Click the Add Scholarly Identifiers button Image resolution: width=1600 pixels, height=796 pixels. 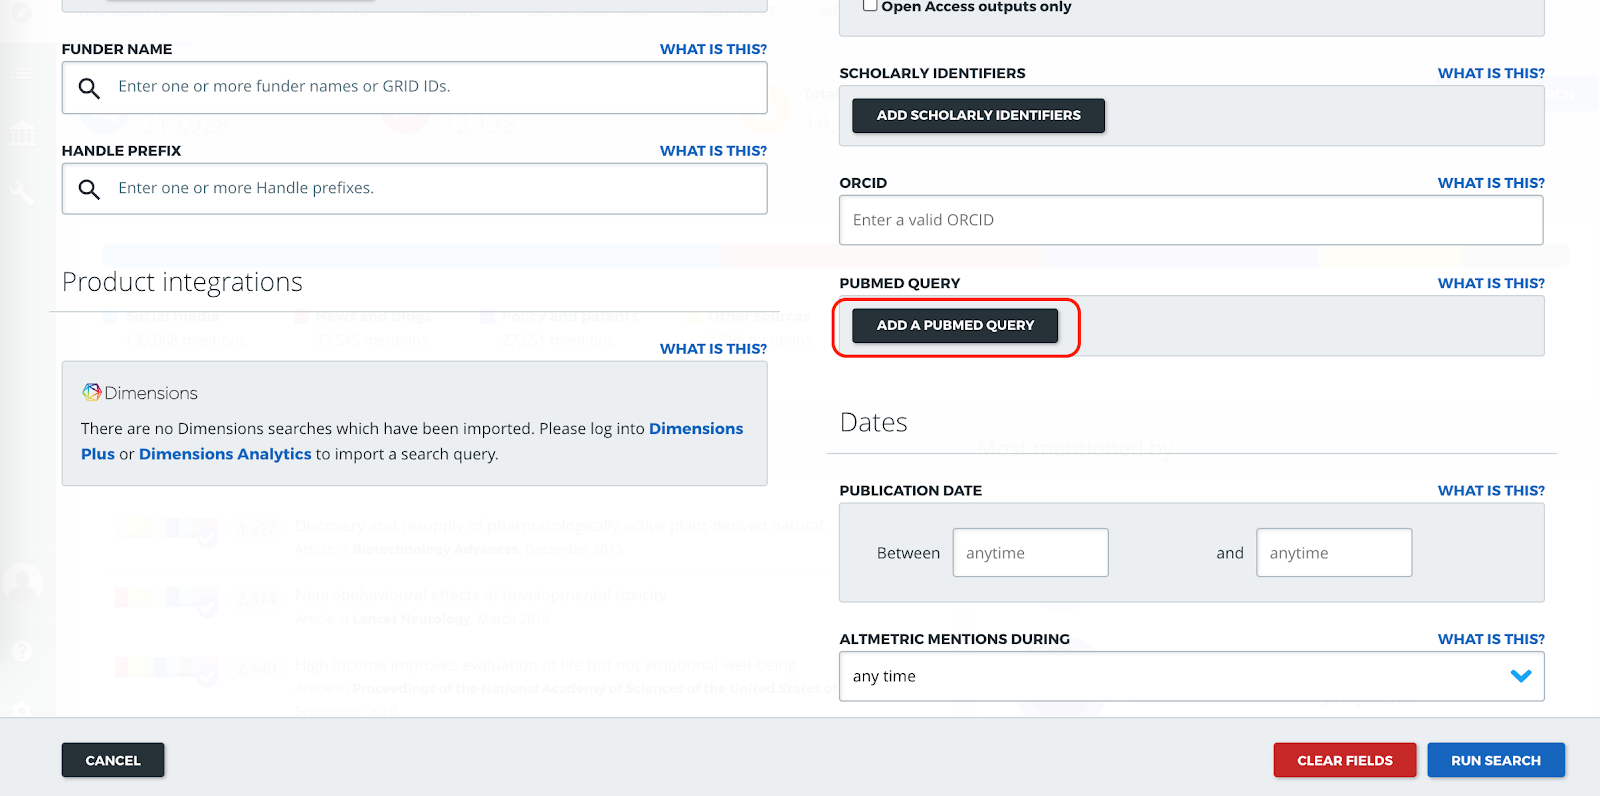[x=978, y=116]
